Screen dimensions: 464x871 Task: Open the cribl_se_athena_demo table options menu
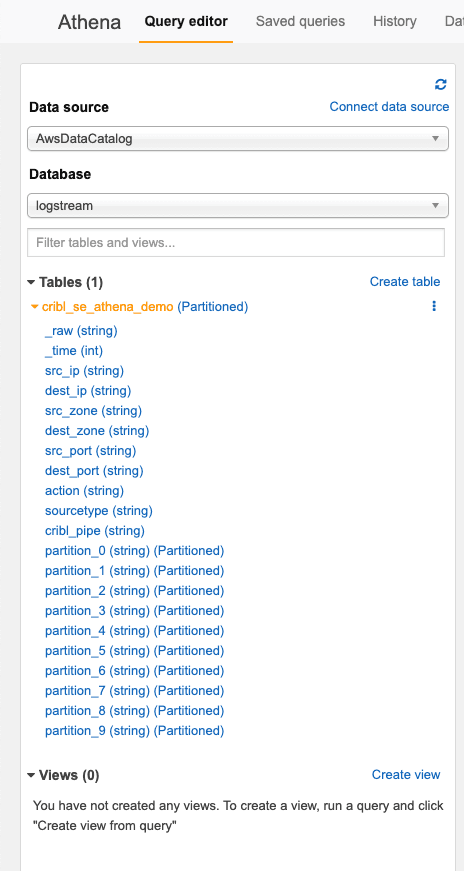point(434,306)
